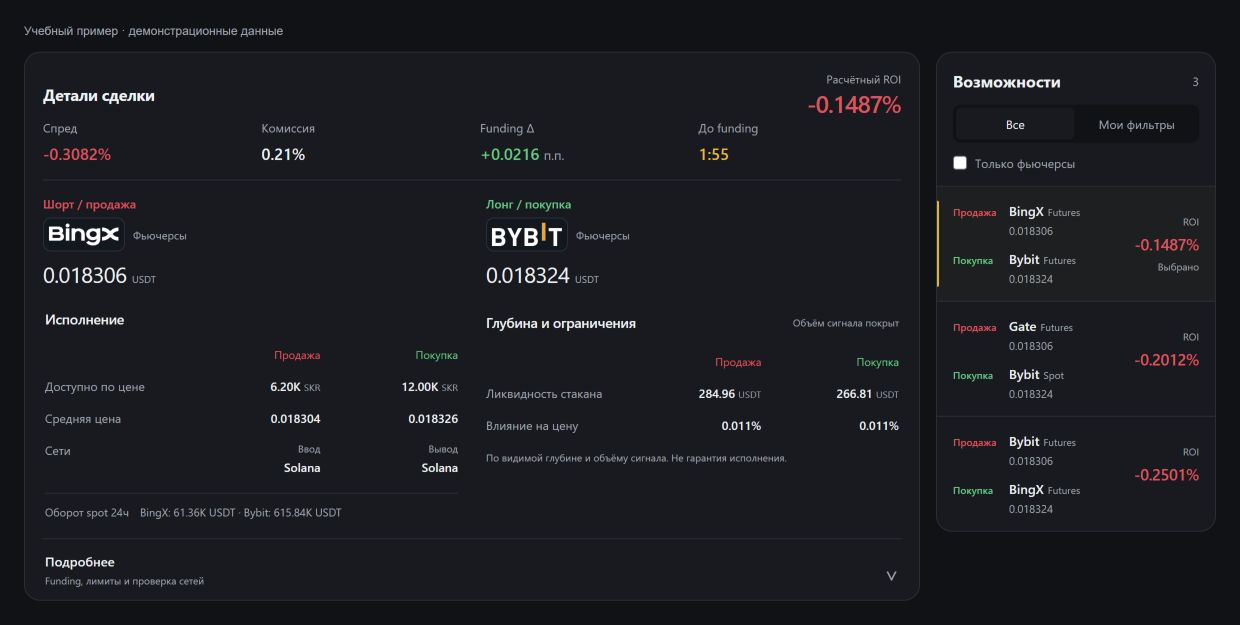Viewport: 1240px width, 625px height.
Task: Click the Возможности count badge 3
Action: pos(1195,82)
